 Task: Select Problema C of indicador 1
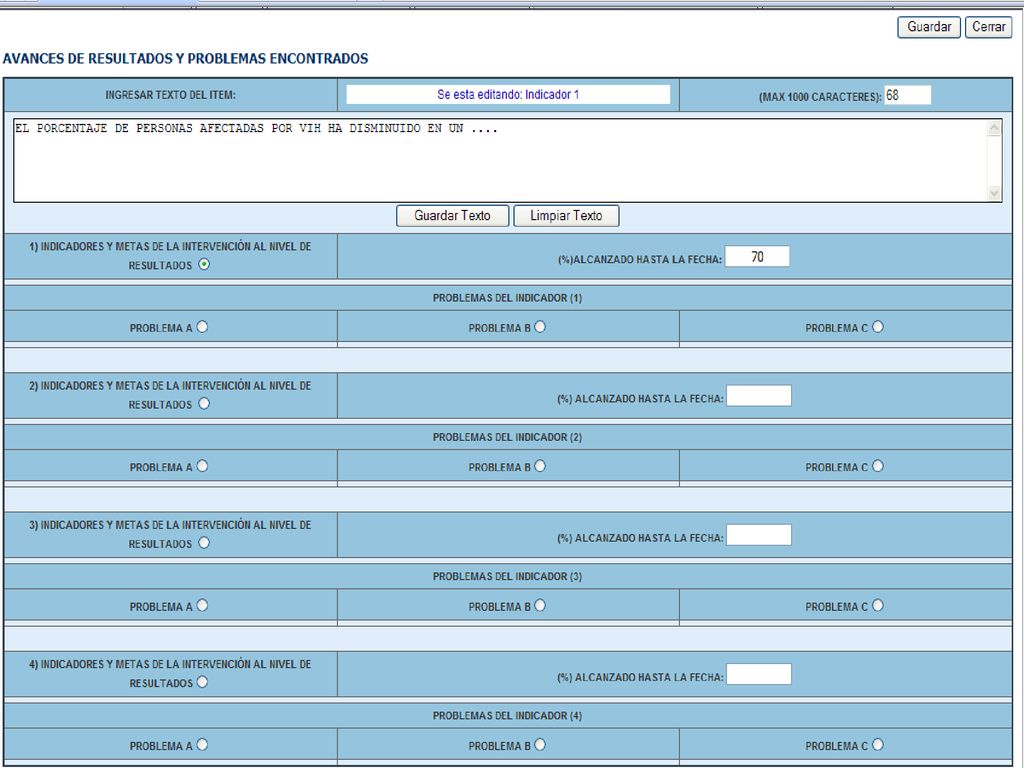coord(877,327)
